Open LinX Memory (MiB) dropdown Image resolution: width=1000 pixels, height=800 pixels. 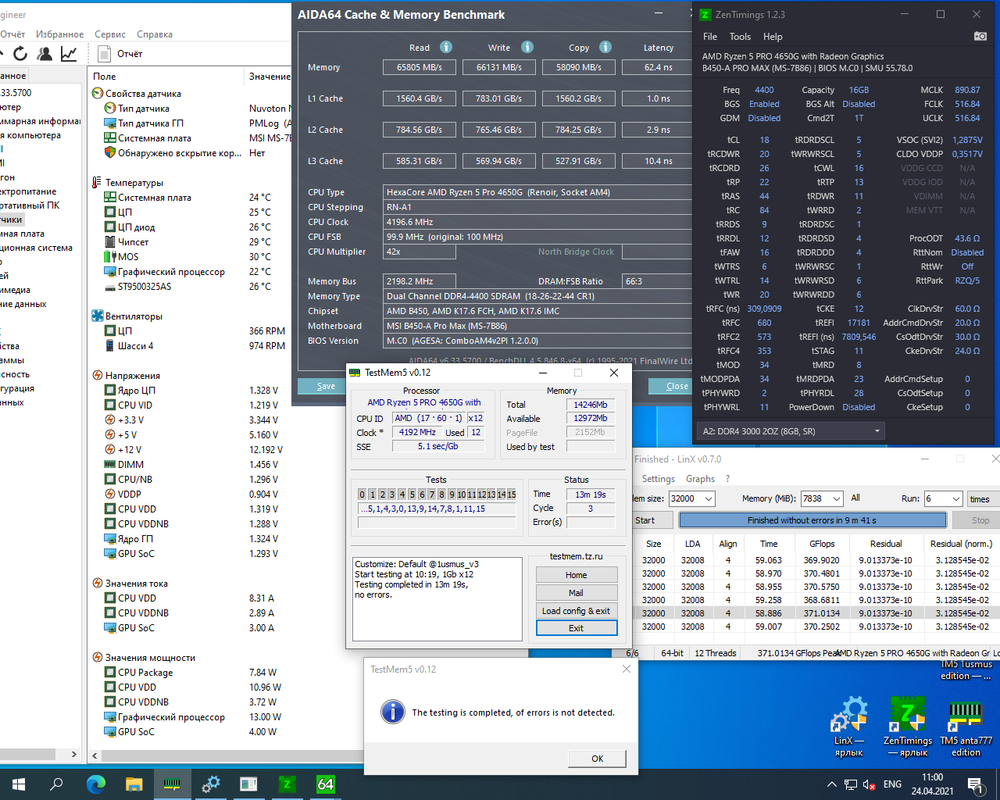pyautogui.click(x=822, y=499)
